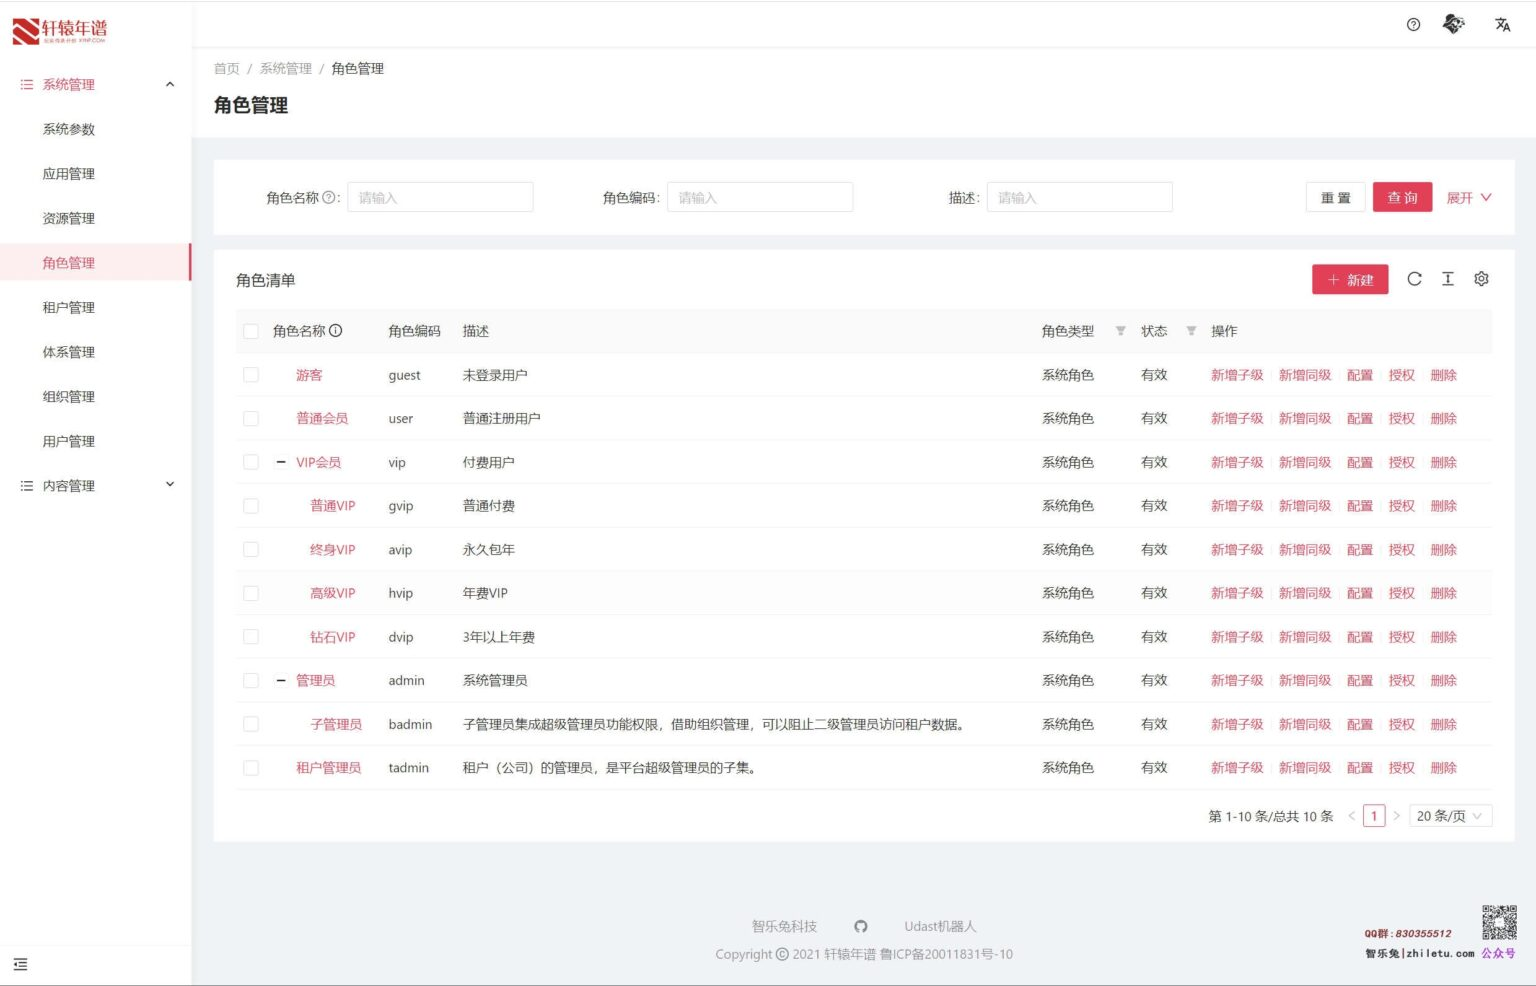This screenshot has width=1536, height=986.
Task: Check the 租户管理员 row checkbox
Action: (x=251, y=768)
